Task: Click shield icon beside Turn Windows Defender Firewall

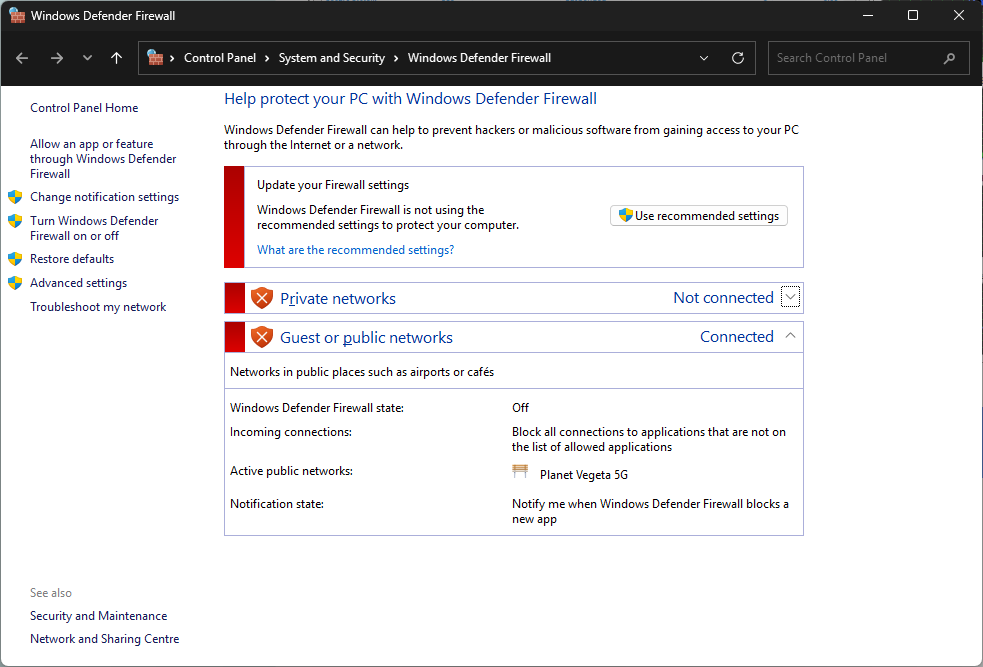Action: [x=15, y=221]
